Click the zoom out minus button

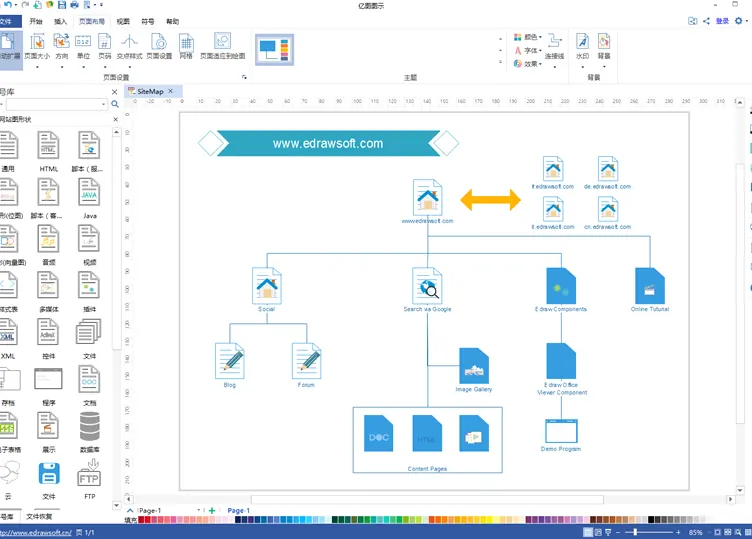click(618, 532)
